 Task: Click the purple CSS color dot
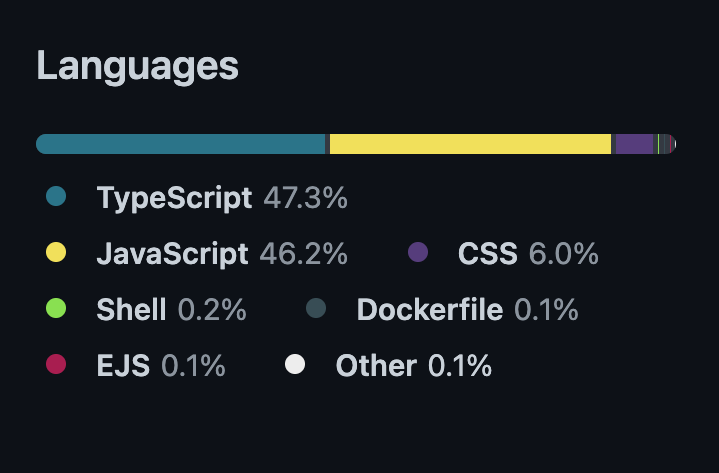click(x=418, y=252)
